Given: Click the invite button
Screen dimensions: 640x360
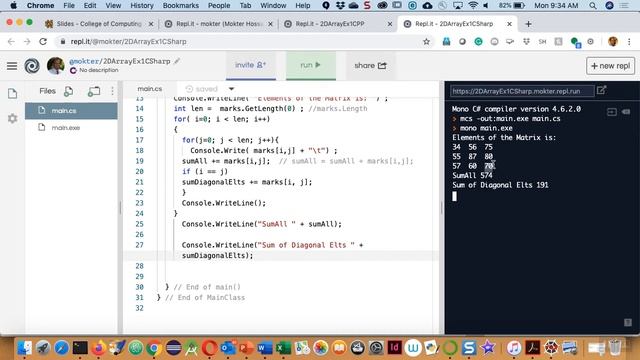Looking at the screenshot, I should tap(251, 65).
